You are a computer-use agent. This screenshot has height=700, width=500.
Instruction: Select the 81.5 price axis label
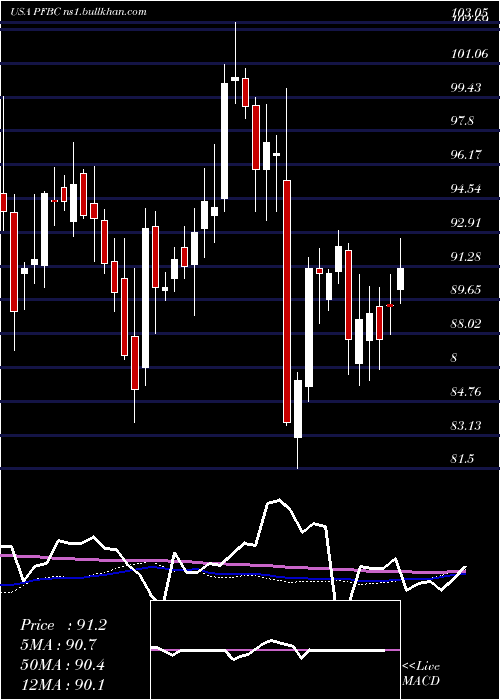[x=462, y=458]
